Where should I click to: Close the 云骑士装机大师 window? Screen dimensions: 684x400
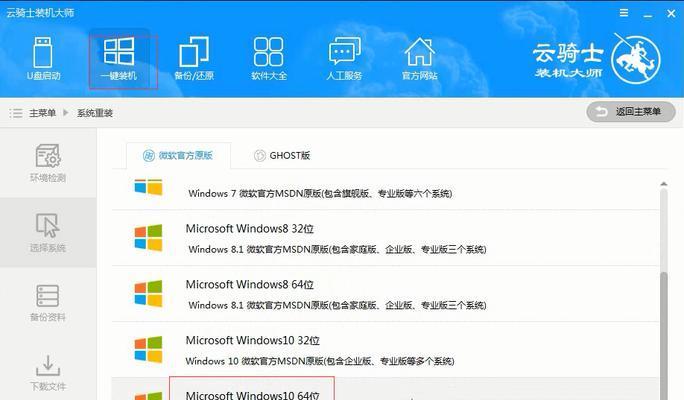[x=671, y=14]
